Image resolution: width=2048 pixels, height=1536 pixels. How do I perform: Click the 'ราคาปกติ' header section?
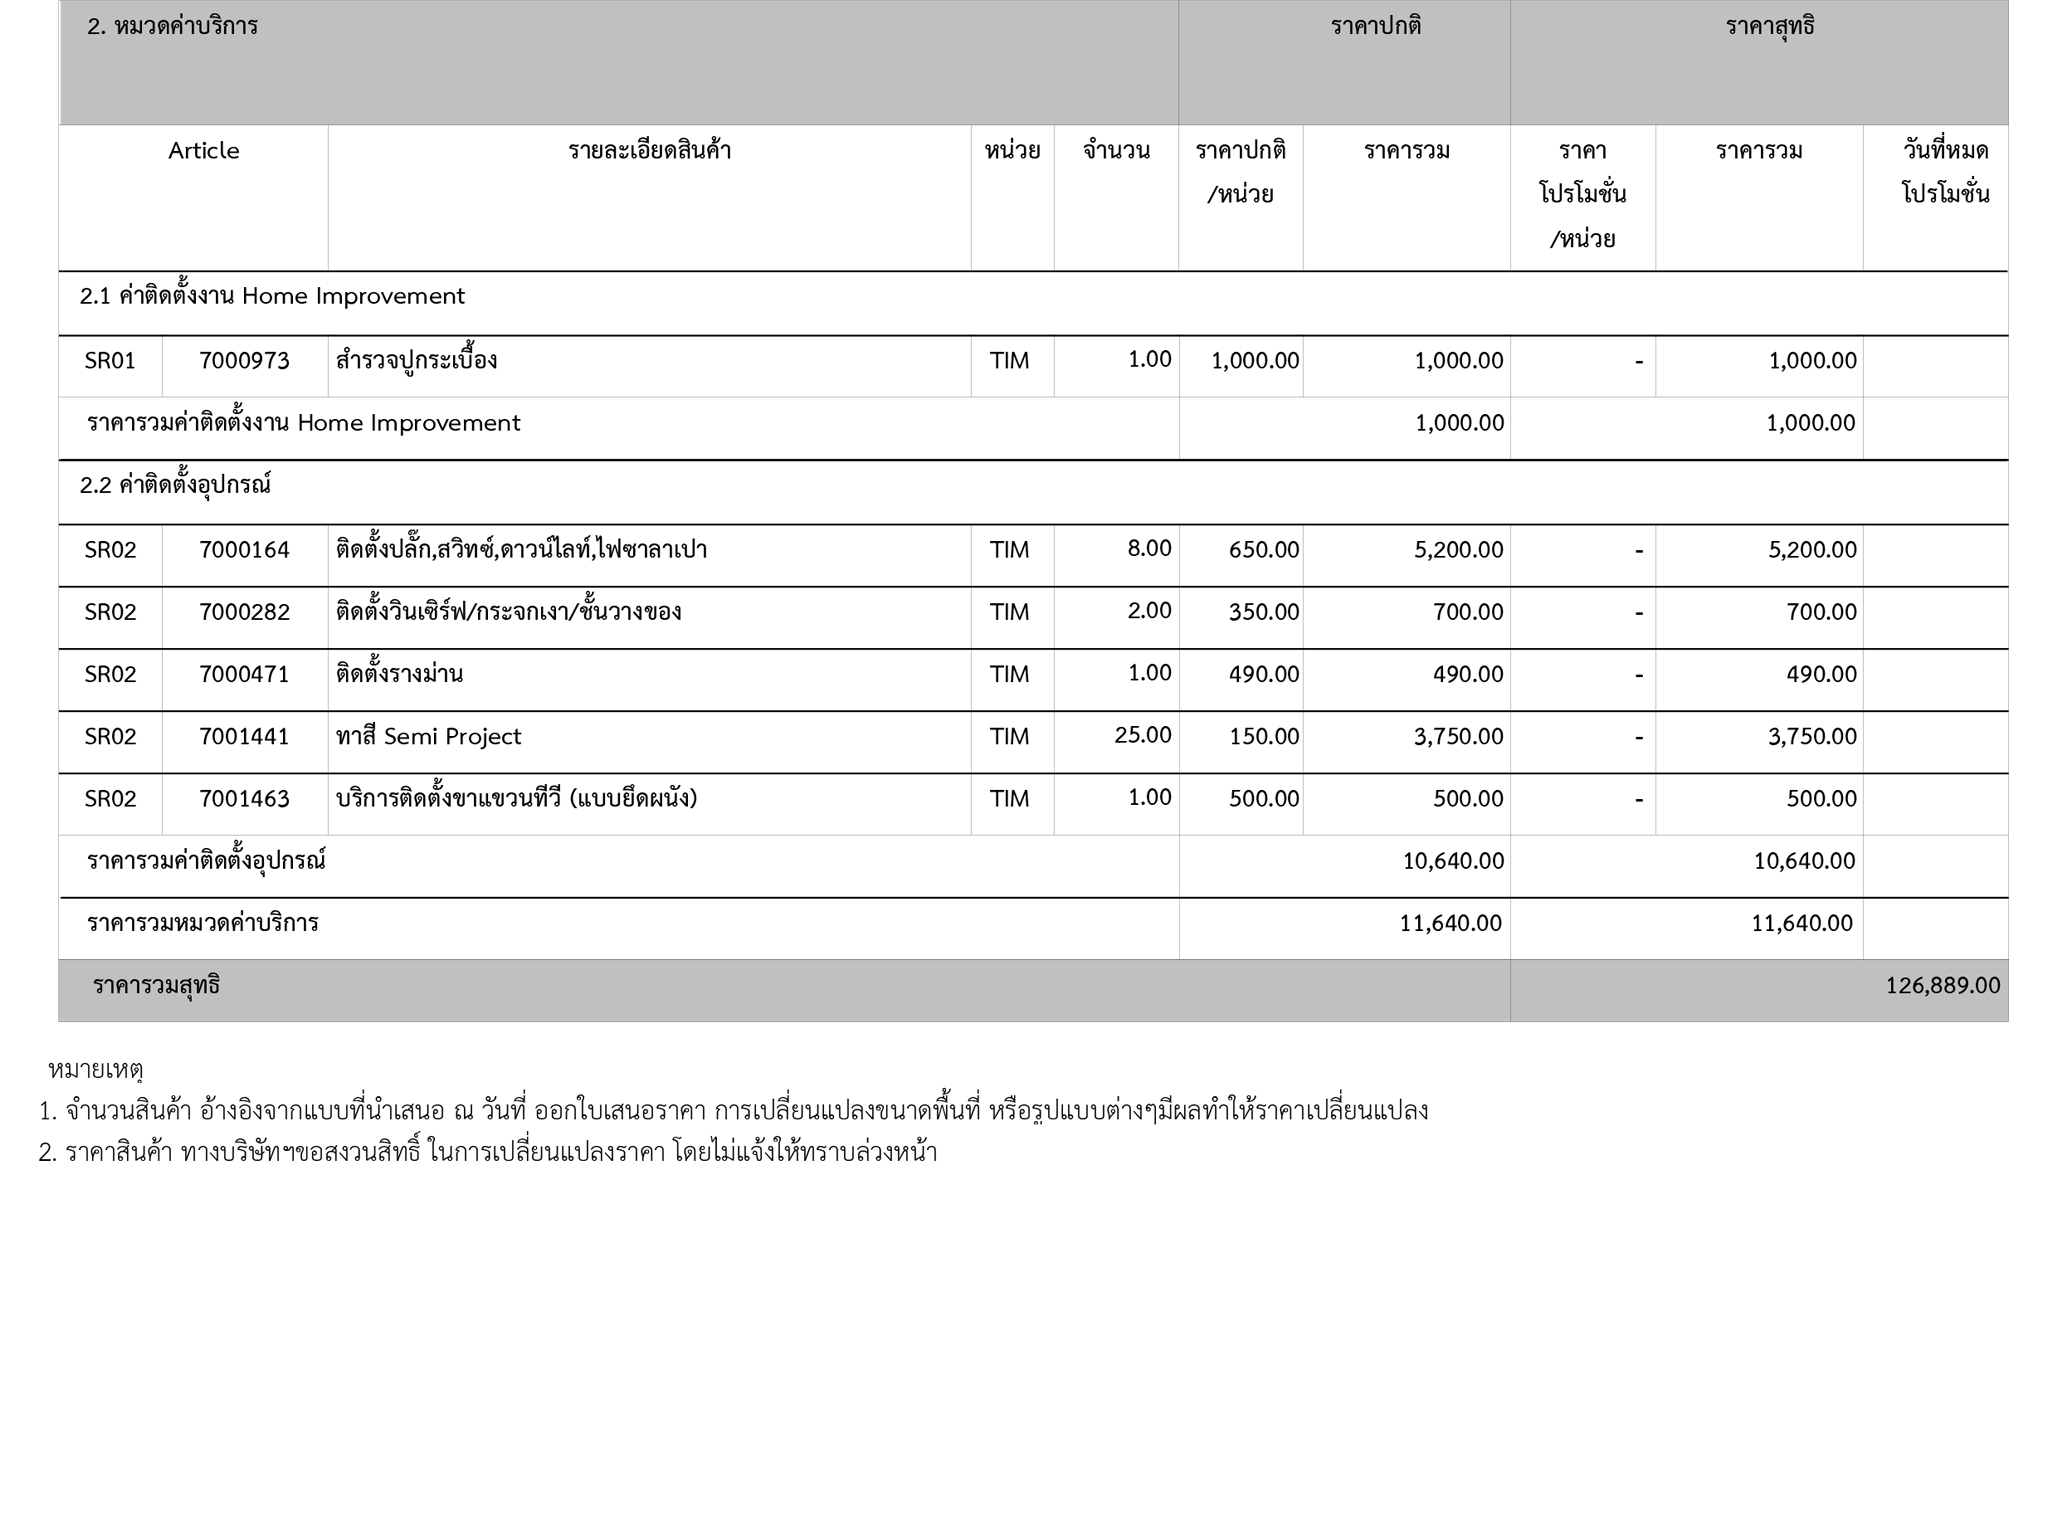click(1375, 27)
